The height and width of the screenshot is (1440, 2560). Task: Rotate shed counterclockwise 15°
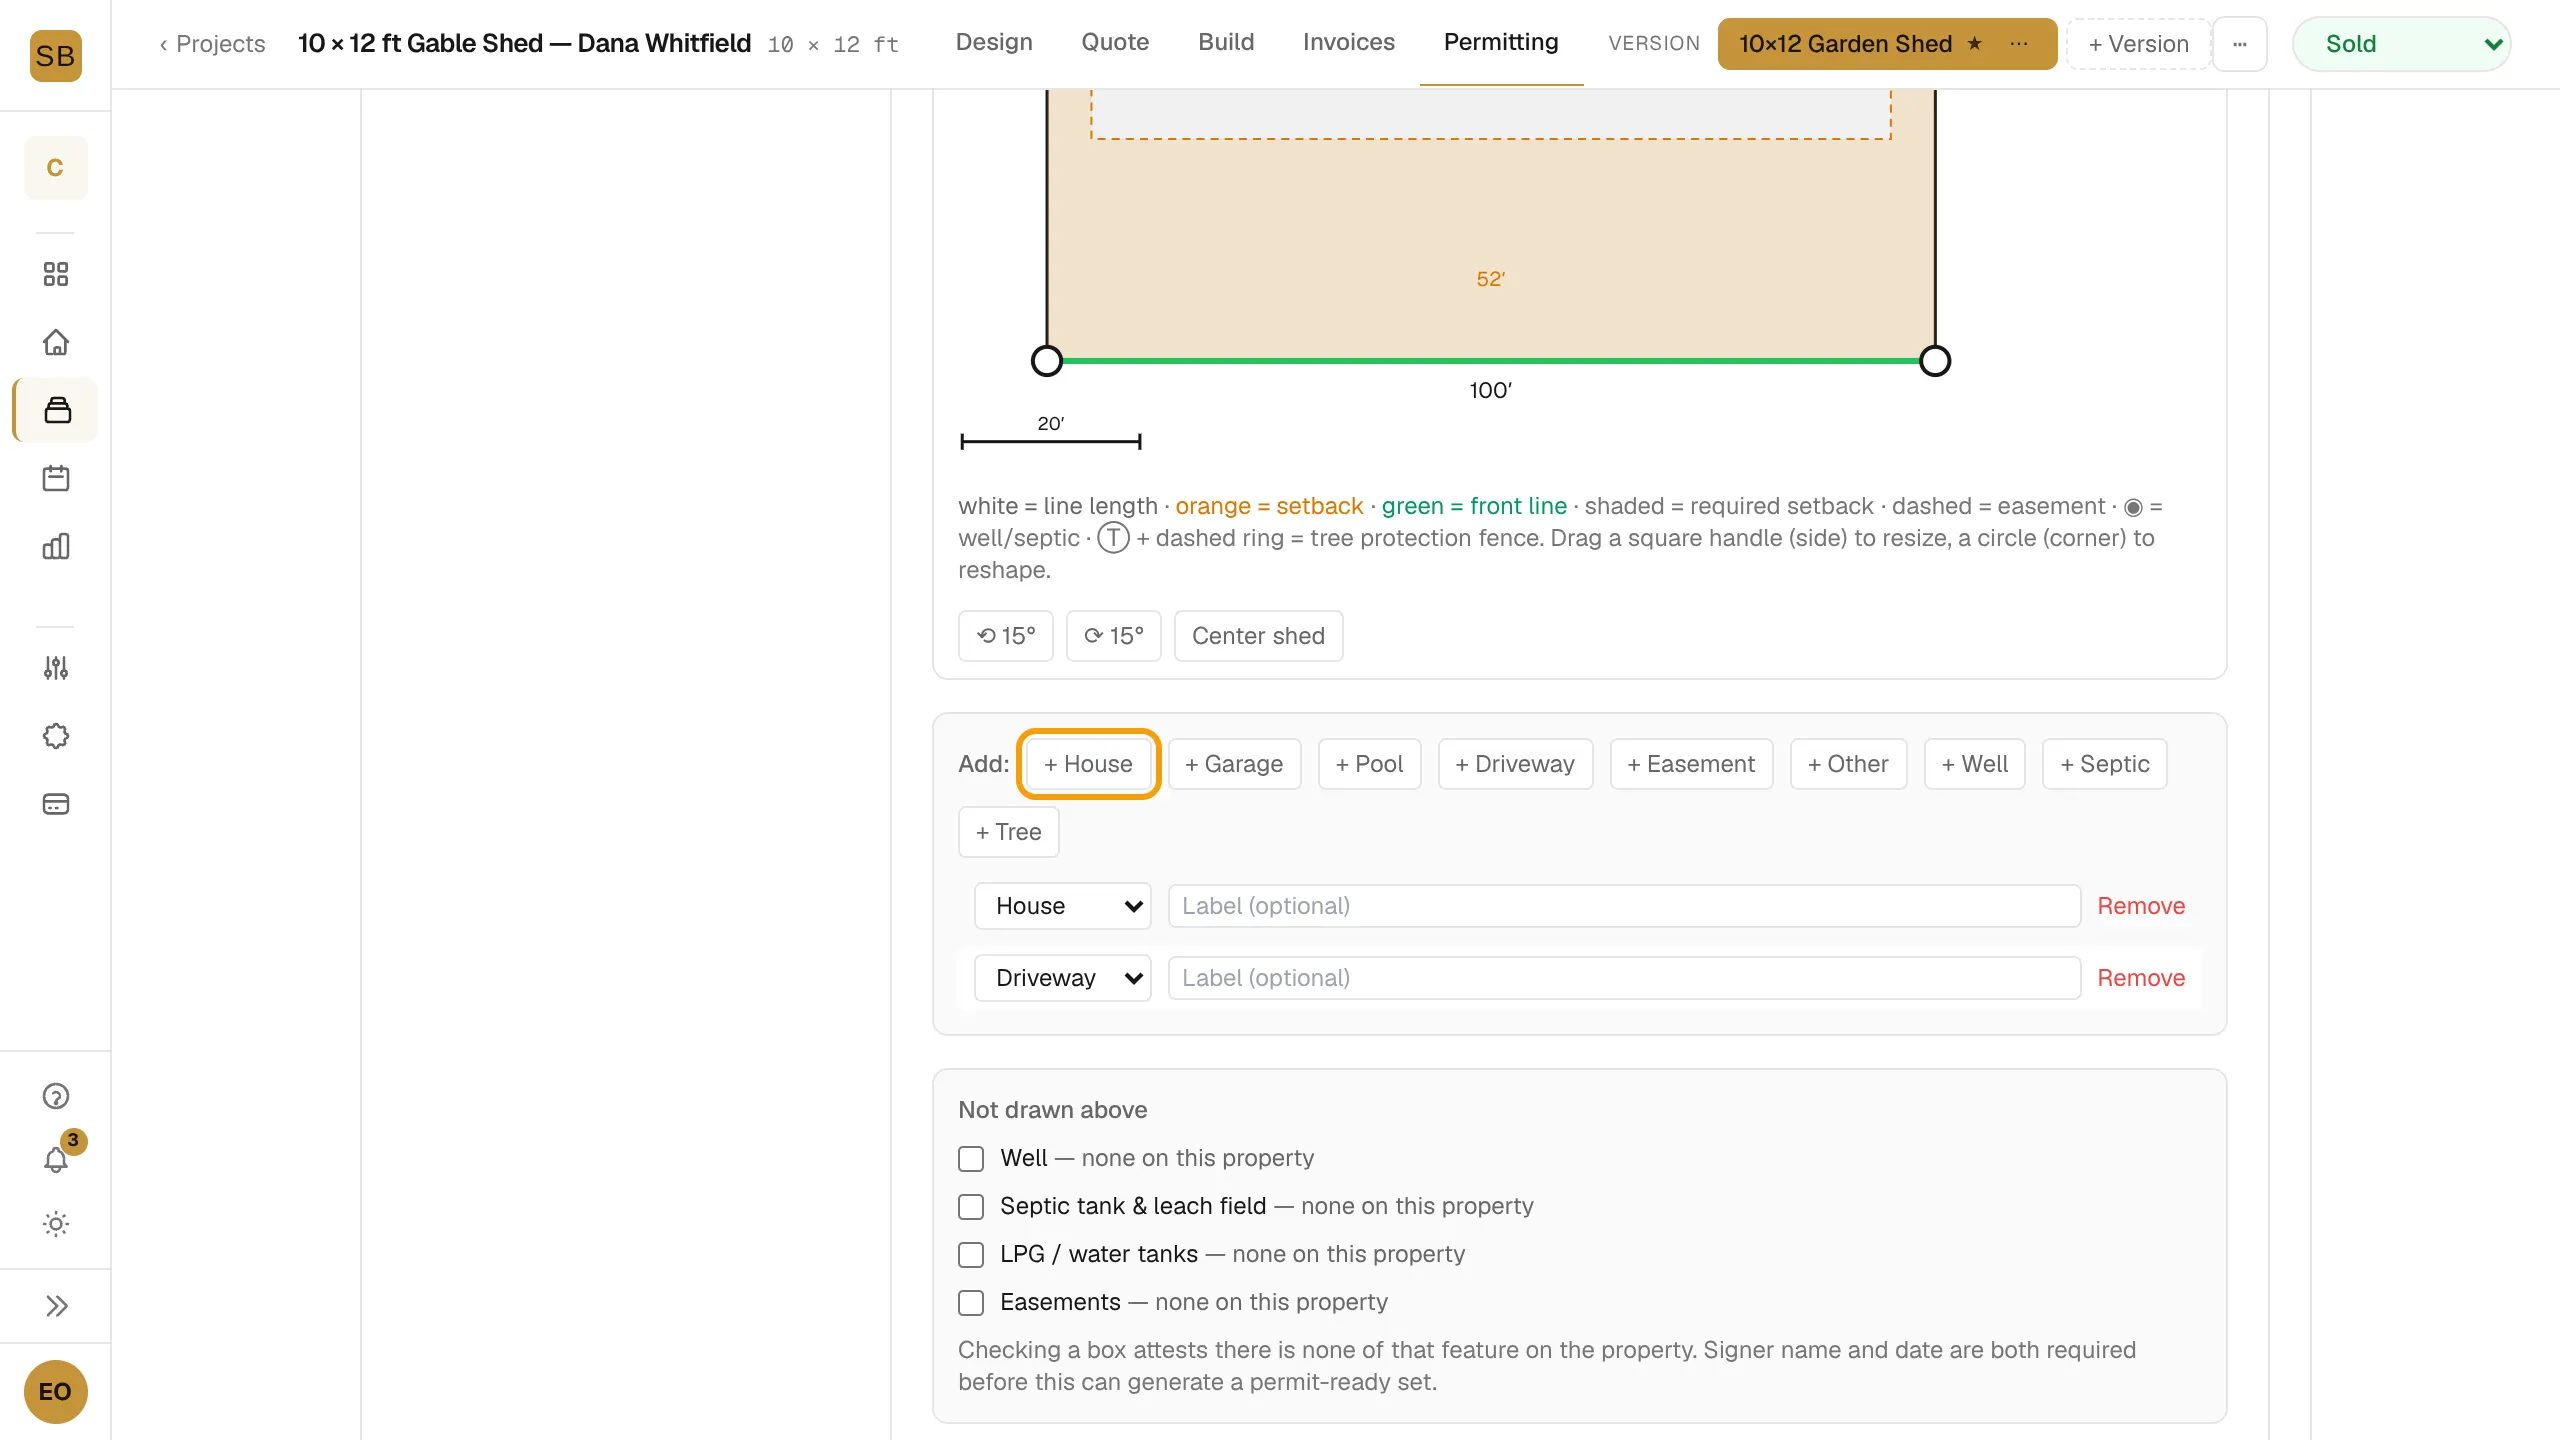tap(1006, 636)
